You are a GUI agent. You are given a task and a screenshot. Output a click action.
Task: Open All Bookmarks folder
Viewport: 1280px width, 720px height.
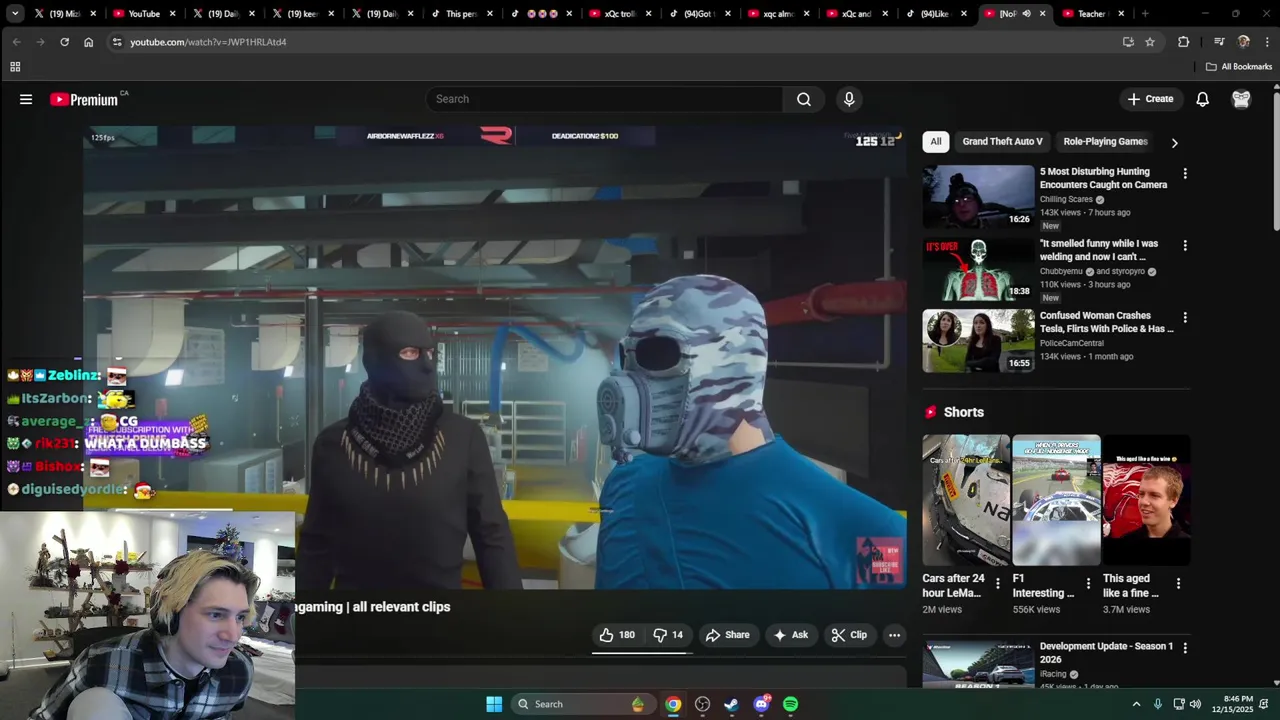pyautogui.click(x=1239, y=67)
